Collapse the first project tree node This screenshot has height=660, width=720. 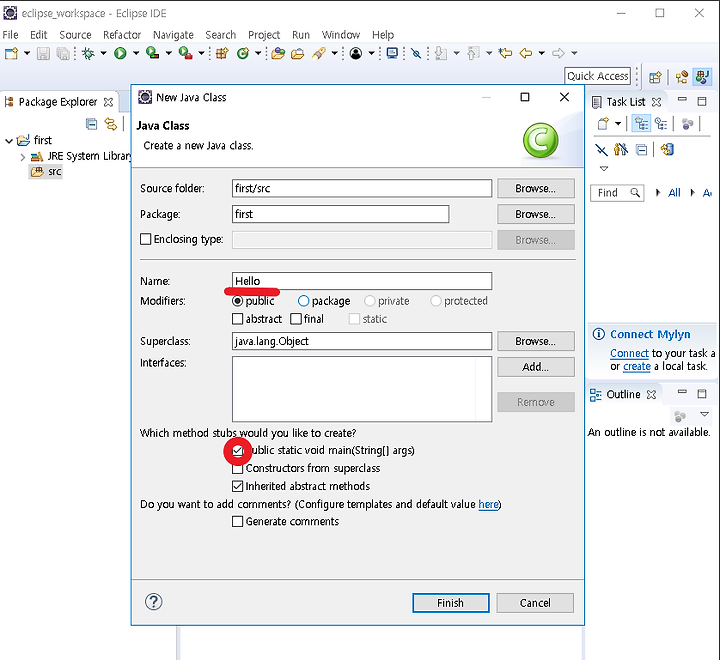pyautogui.click(x=9, y=141)
